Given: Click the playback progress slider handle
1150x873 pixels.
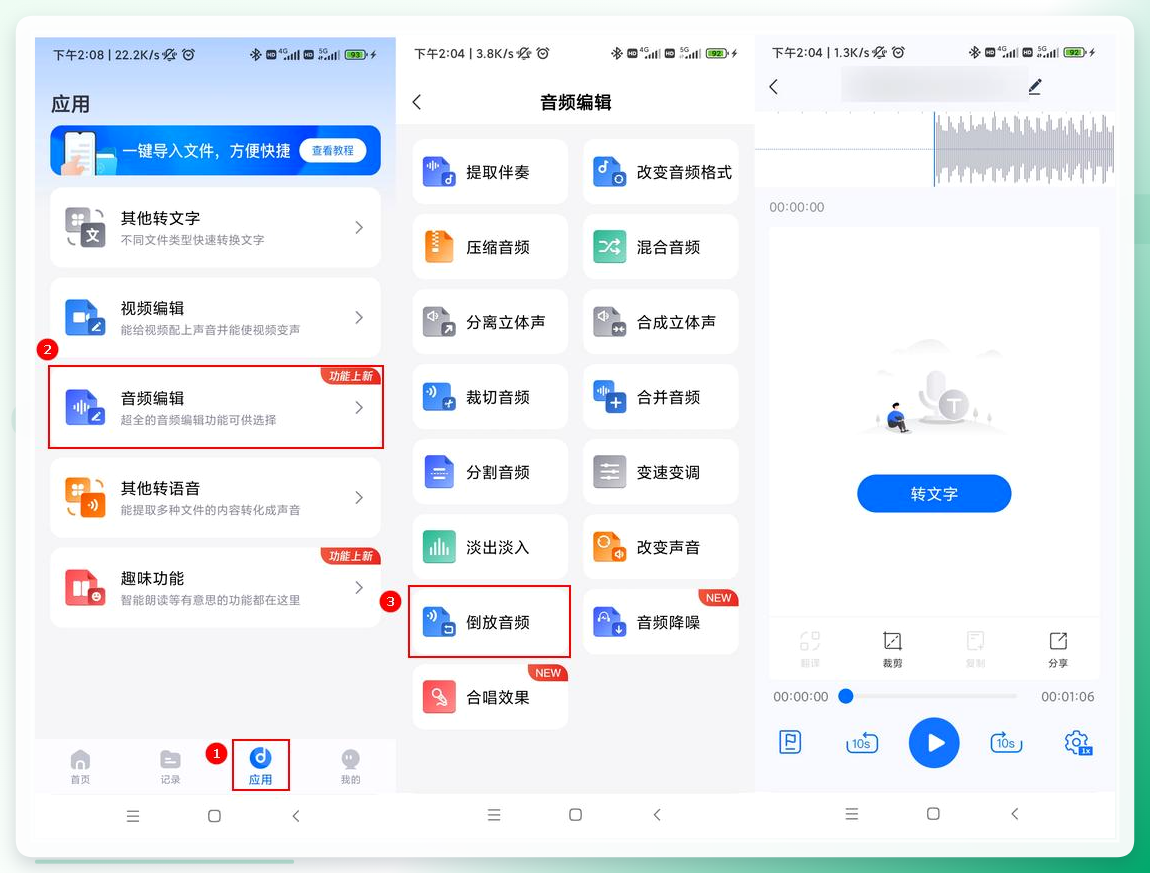Looking at the screenshot, I should point(846,696).
